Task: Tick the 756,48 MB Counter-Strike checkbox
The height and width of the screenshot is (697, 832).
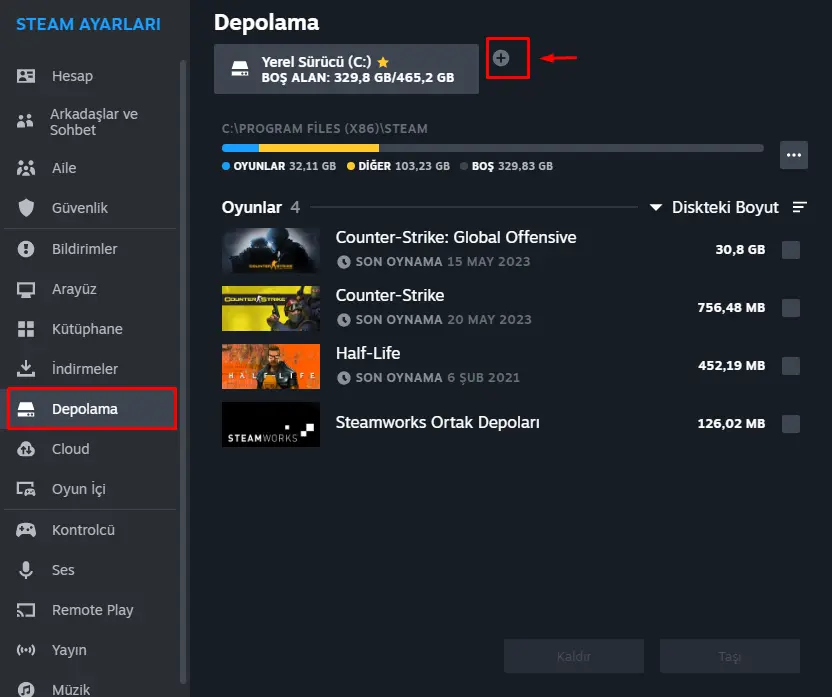Action: point(791,308)
